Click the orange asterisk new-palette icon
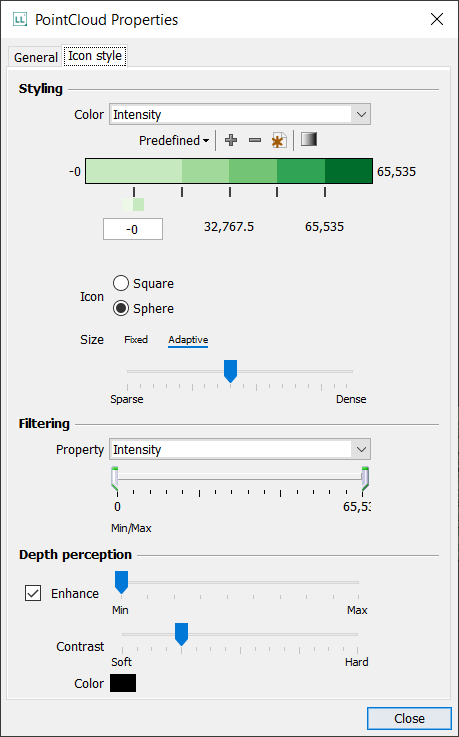 tap(279, 140)
